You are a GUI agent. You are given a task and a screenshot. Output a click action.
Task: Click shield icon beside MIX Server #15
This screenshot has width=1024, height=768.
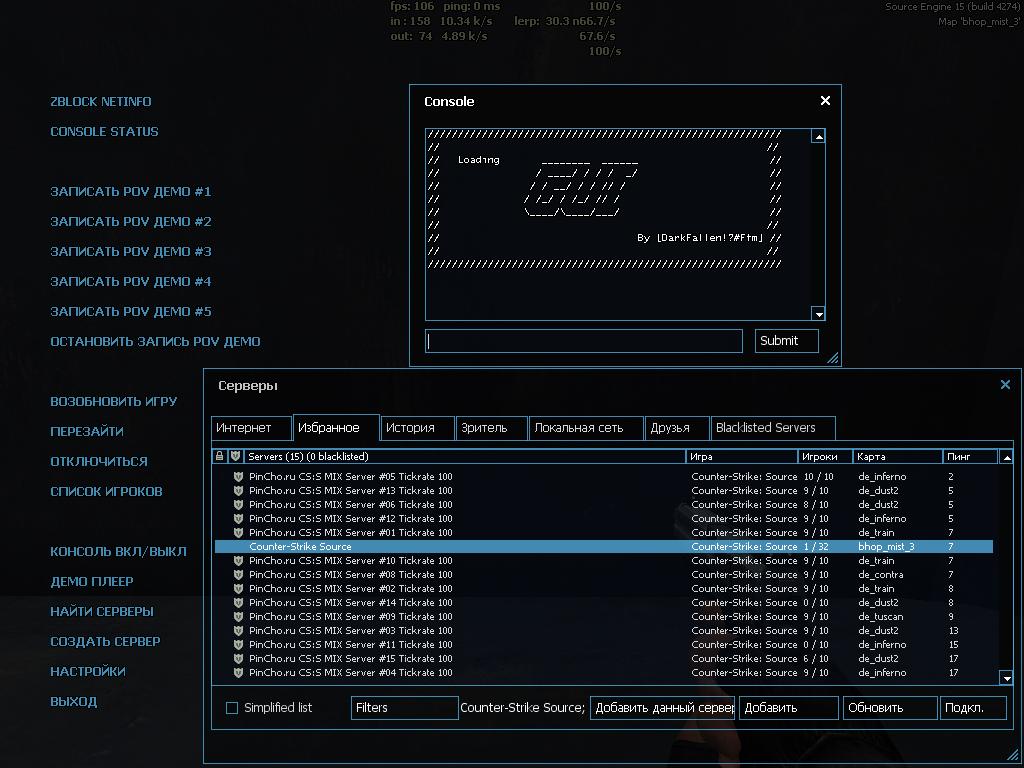(x=238, y=659)
